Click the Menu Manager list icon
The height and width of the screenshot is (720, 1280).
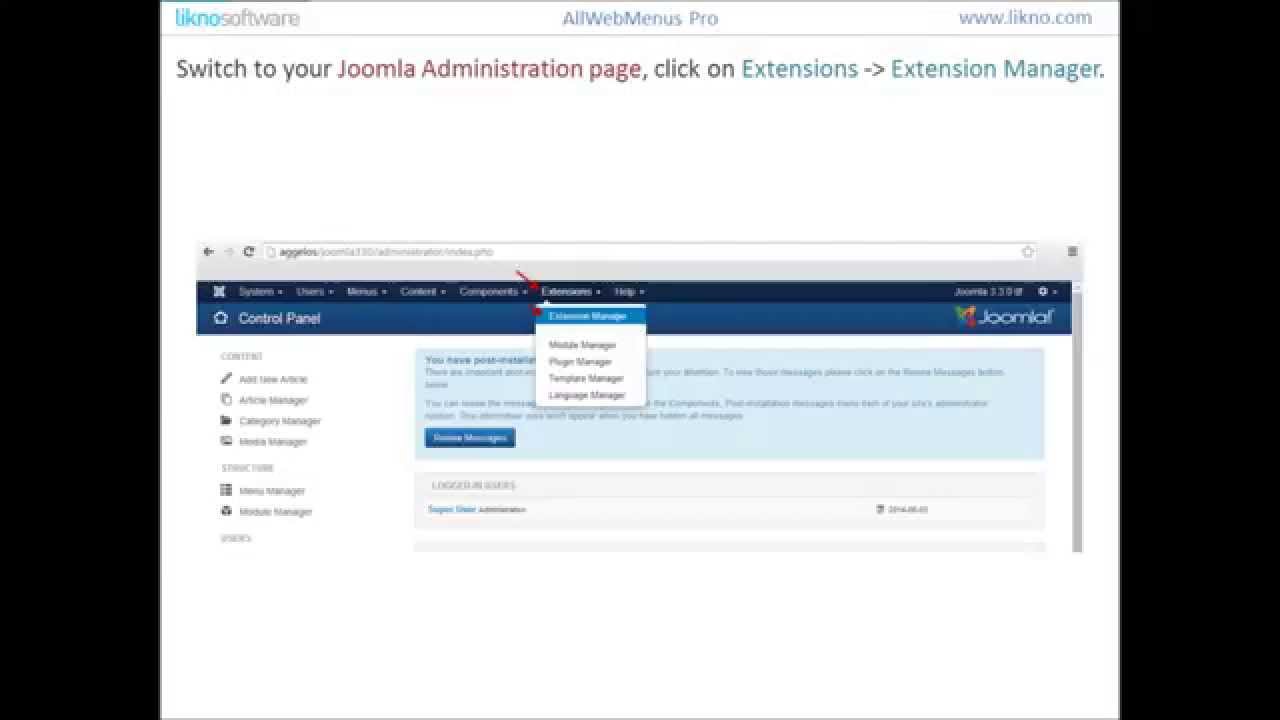227,491
